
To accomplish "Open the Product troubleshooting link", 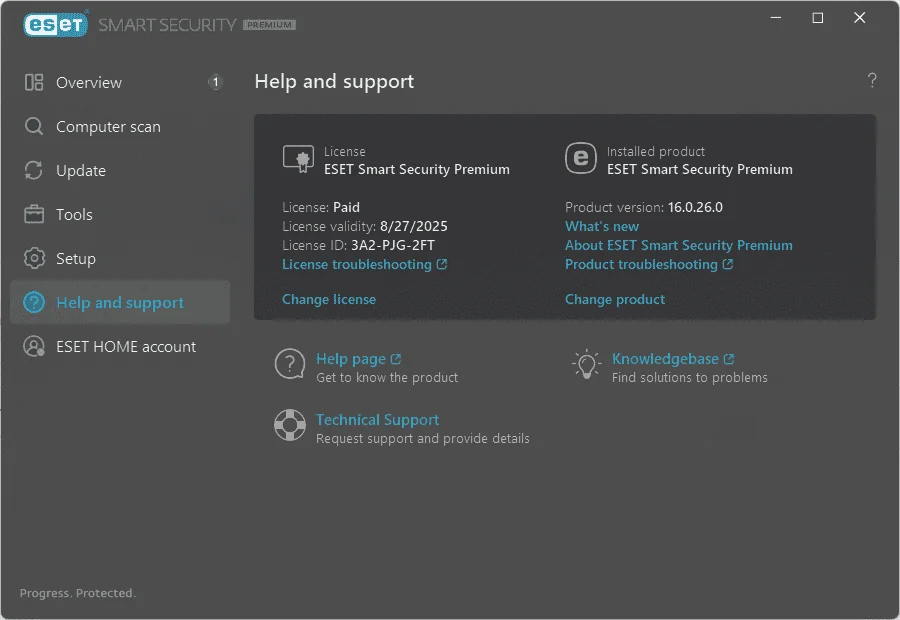I will pyautogui.click(x=641, y=264).
